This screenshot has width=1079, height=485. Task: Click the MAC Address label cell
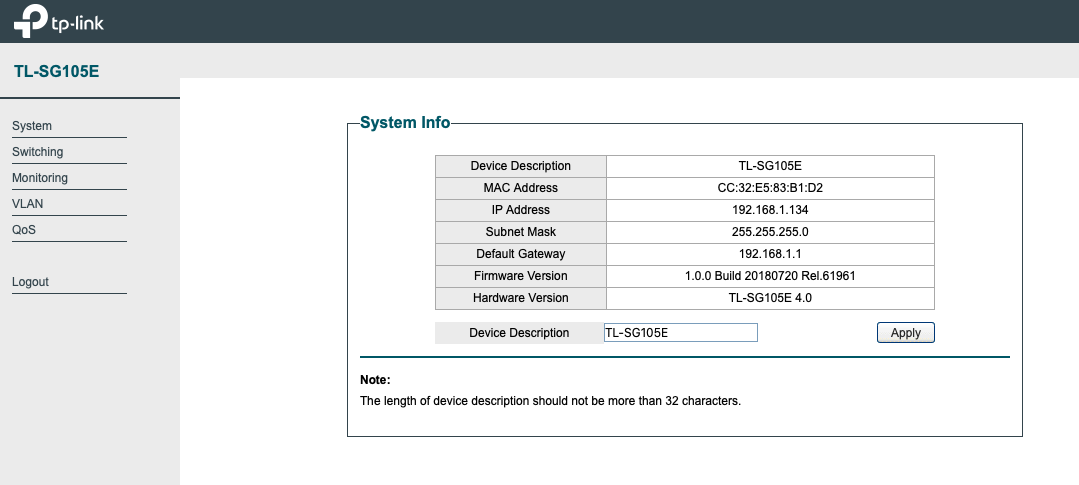pos(521,188)
